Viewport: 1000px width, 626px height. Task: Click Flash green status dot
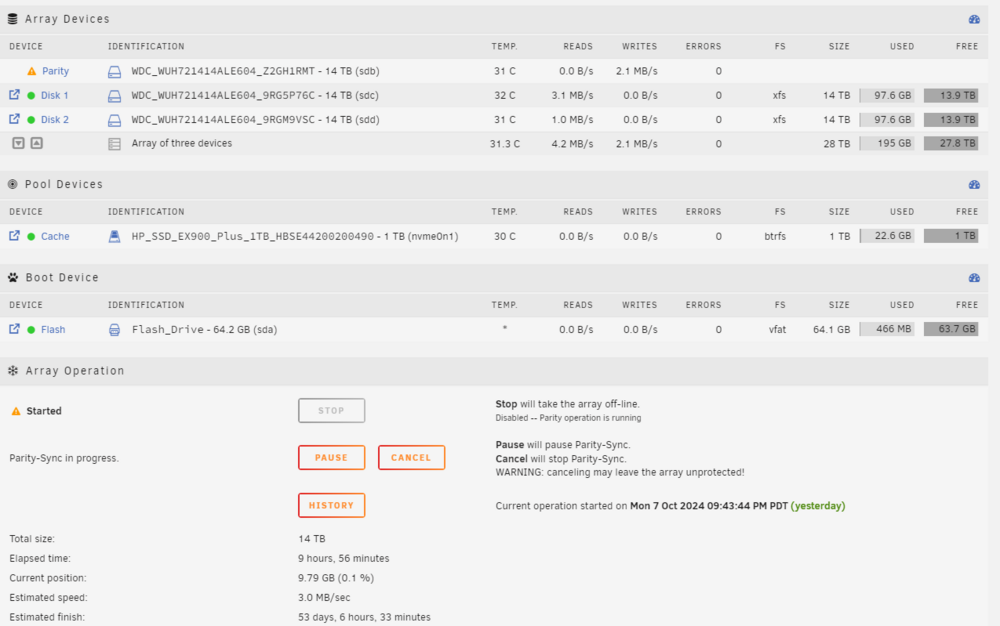point(31,330)
